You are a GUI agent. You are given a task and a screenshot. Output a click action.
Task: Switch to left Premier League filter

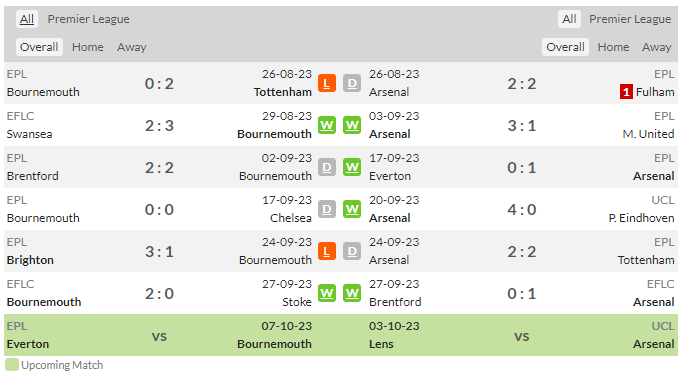(x=88, y=19)
